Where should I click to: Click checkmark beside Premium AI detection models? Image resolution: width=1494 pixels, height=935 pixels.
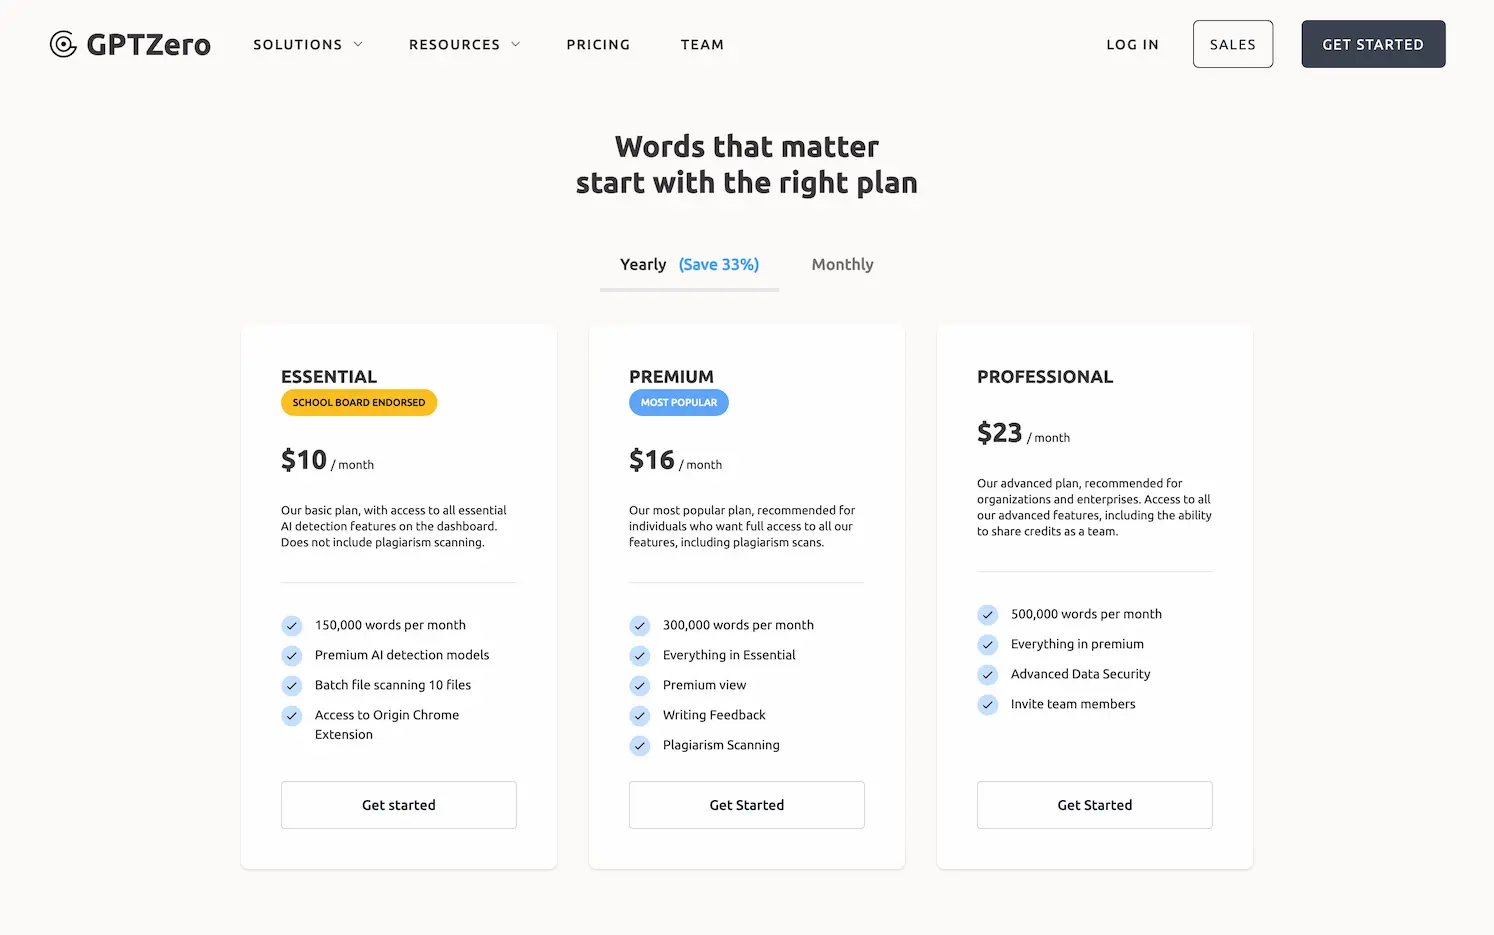click(x=291, y=655)
